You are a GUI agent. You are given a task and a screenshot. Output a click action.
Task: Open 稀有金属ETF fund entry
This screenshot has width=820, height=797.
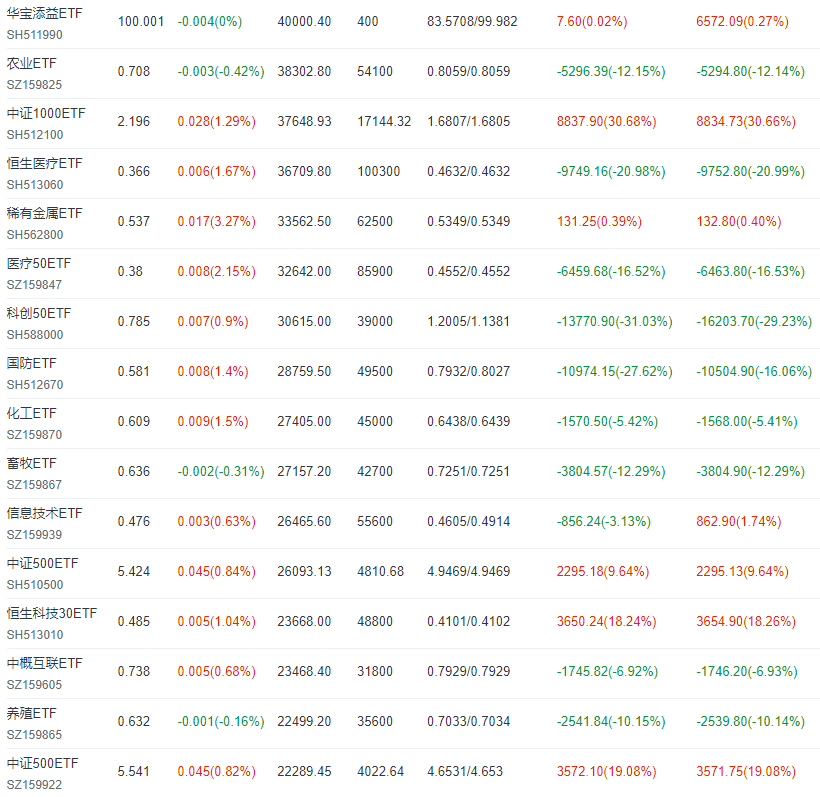[x=44, y=213]
